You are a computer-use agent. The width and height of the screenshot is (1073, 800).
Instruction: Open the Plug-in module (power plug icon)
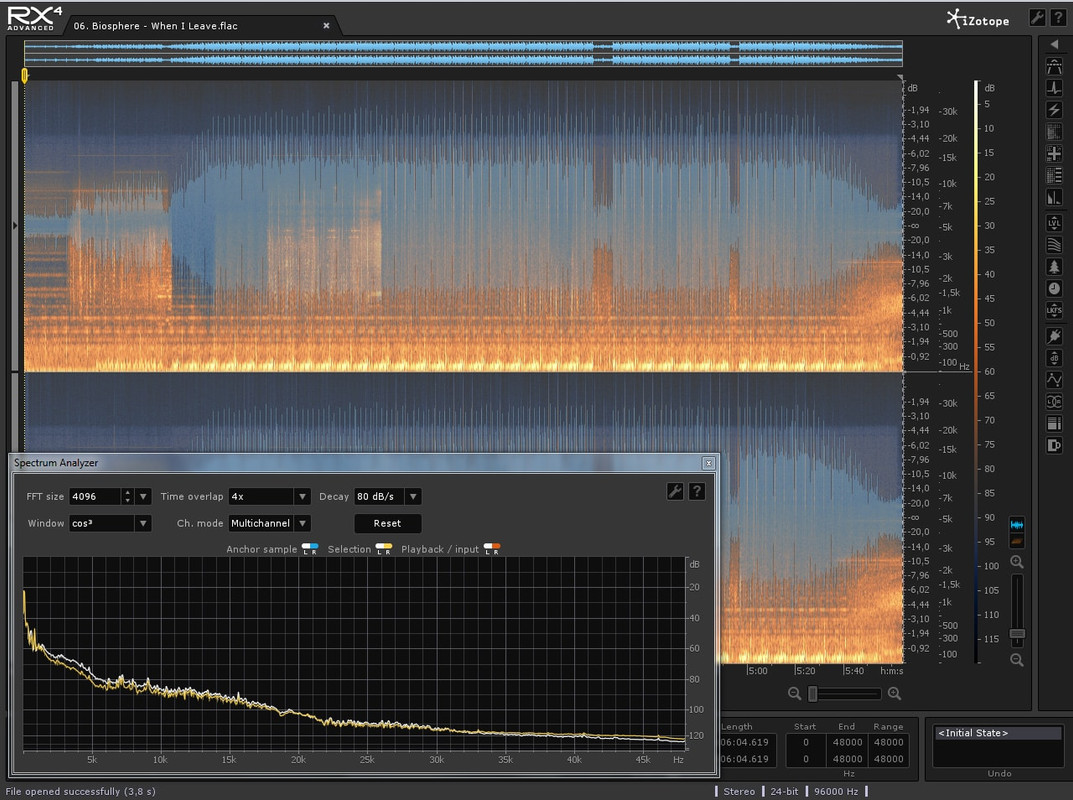click(x=1054, y=336)
